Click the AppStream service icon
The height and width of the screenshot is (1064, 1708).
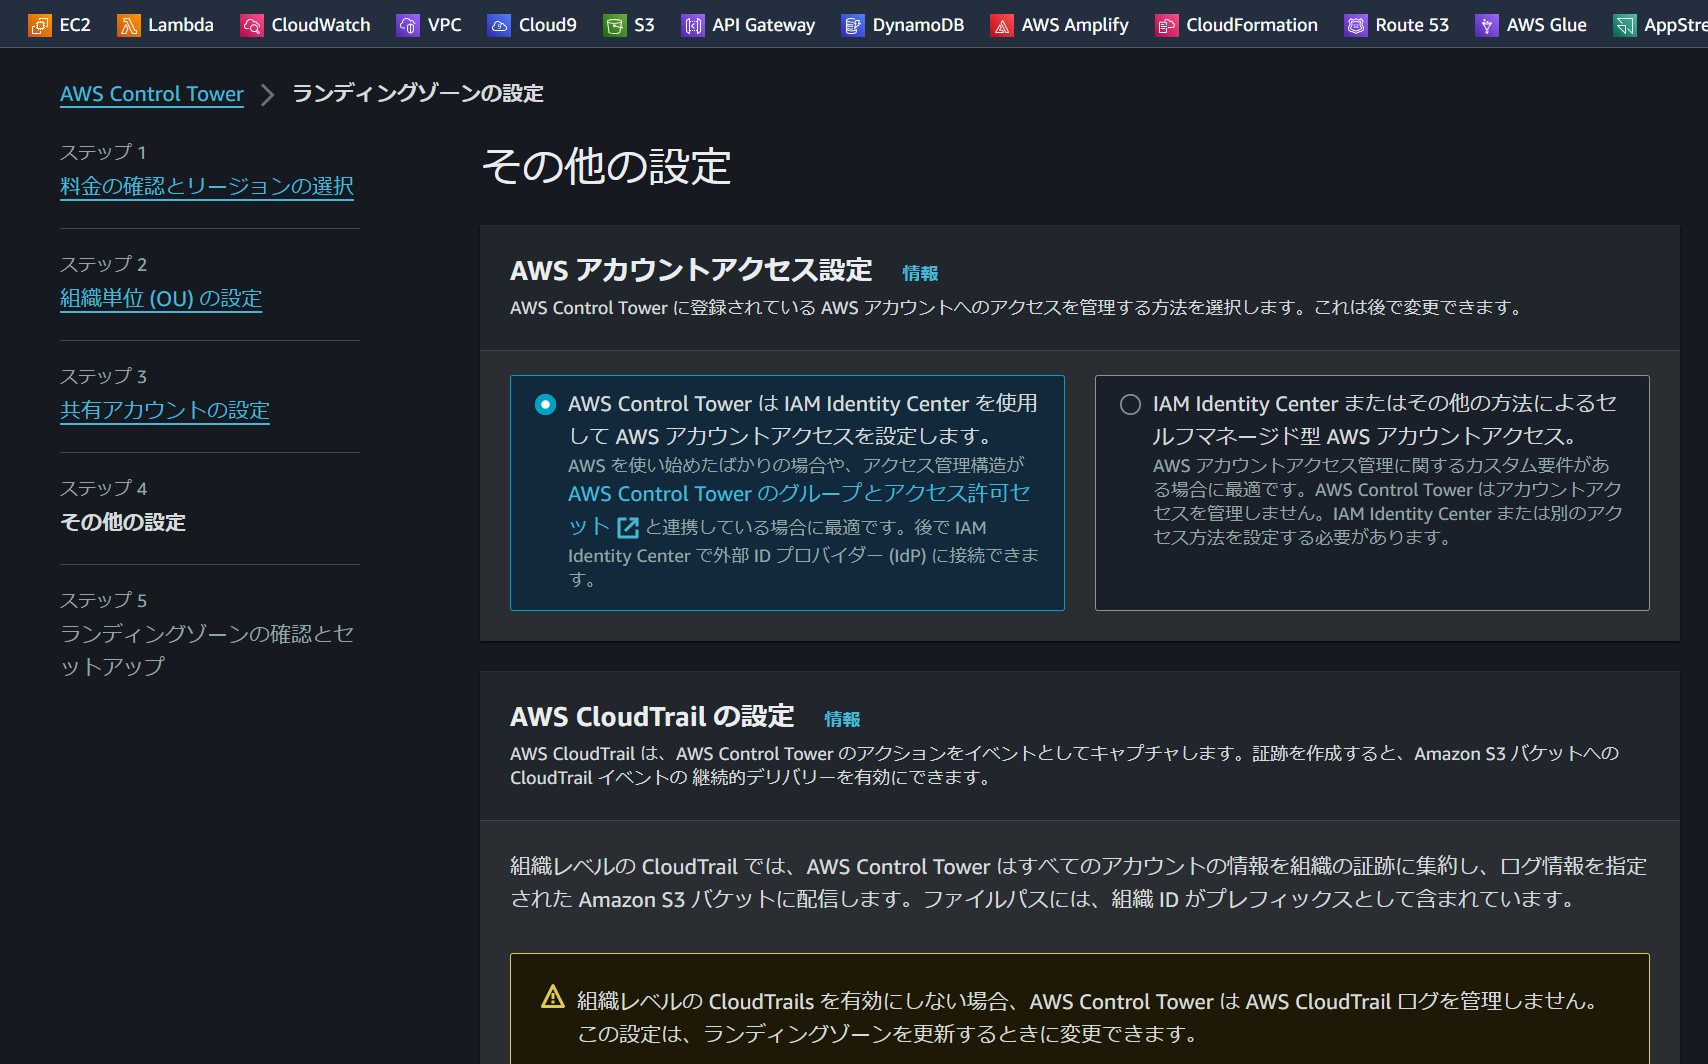pos(1625,25)
